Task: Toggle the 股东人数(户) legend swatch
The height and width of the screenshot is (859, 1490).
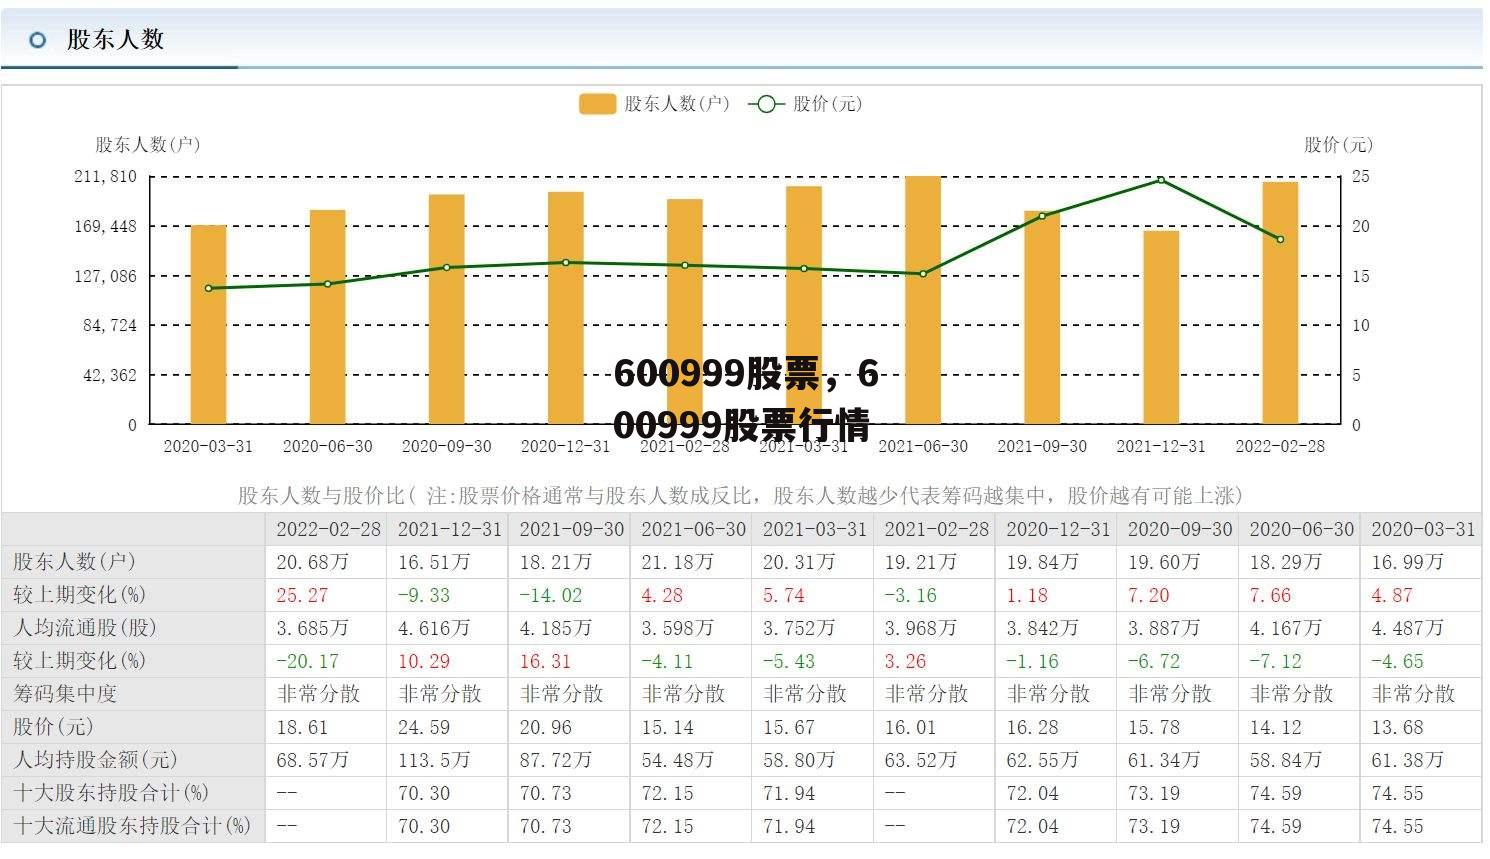Action: click(597, 104)
